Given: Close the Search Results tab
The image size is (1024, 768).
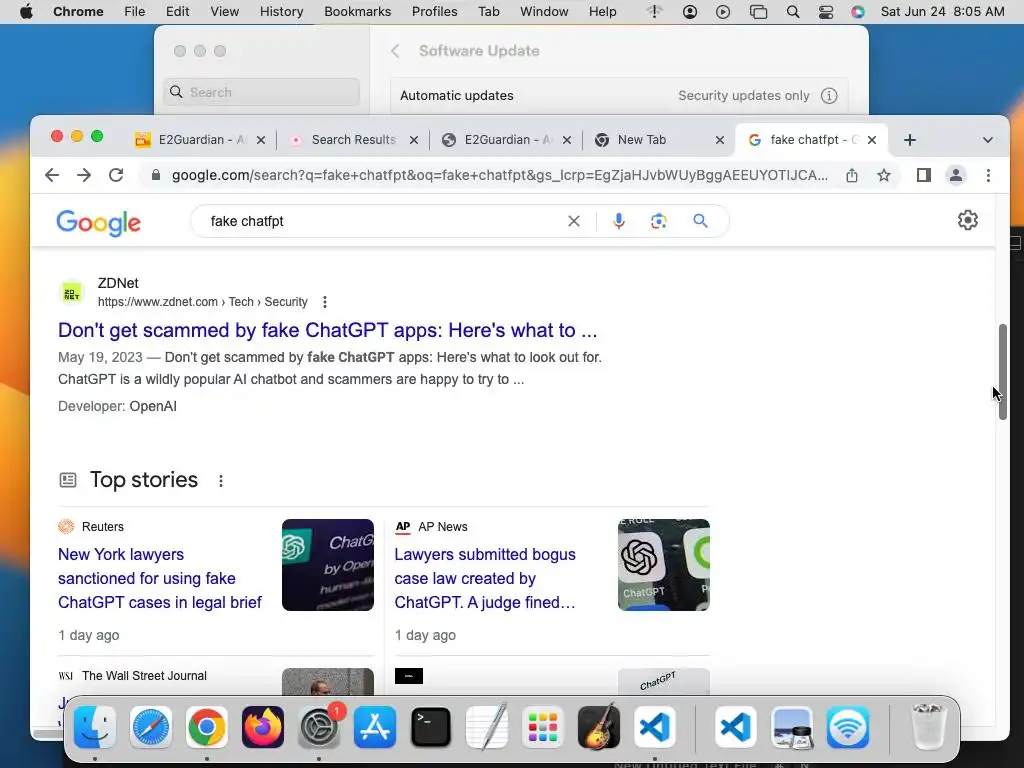Looking at the screenshot, I should coord(413,140).
